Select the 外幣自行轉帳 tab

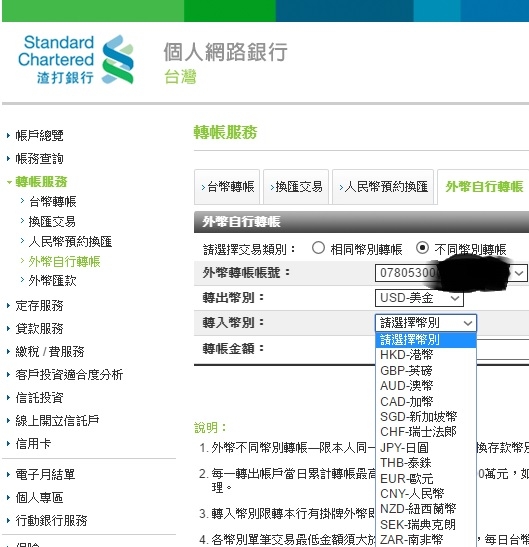click(484, 187)
